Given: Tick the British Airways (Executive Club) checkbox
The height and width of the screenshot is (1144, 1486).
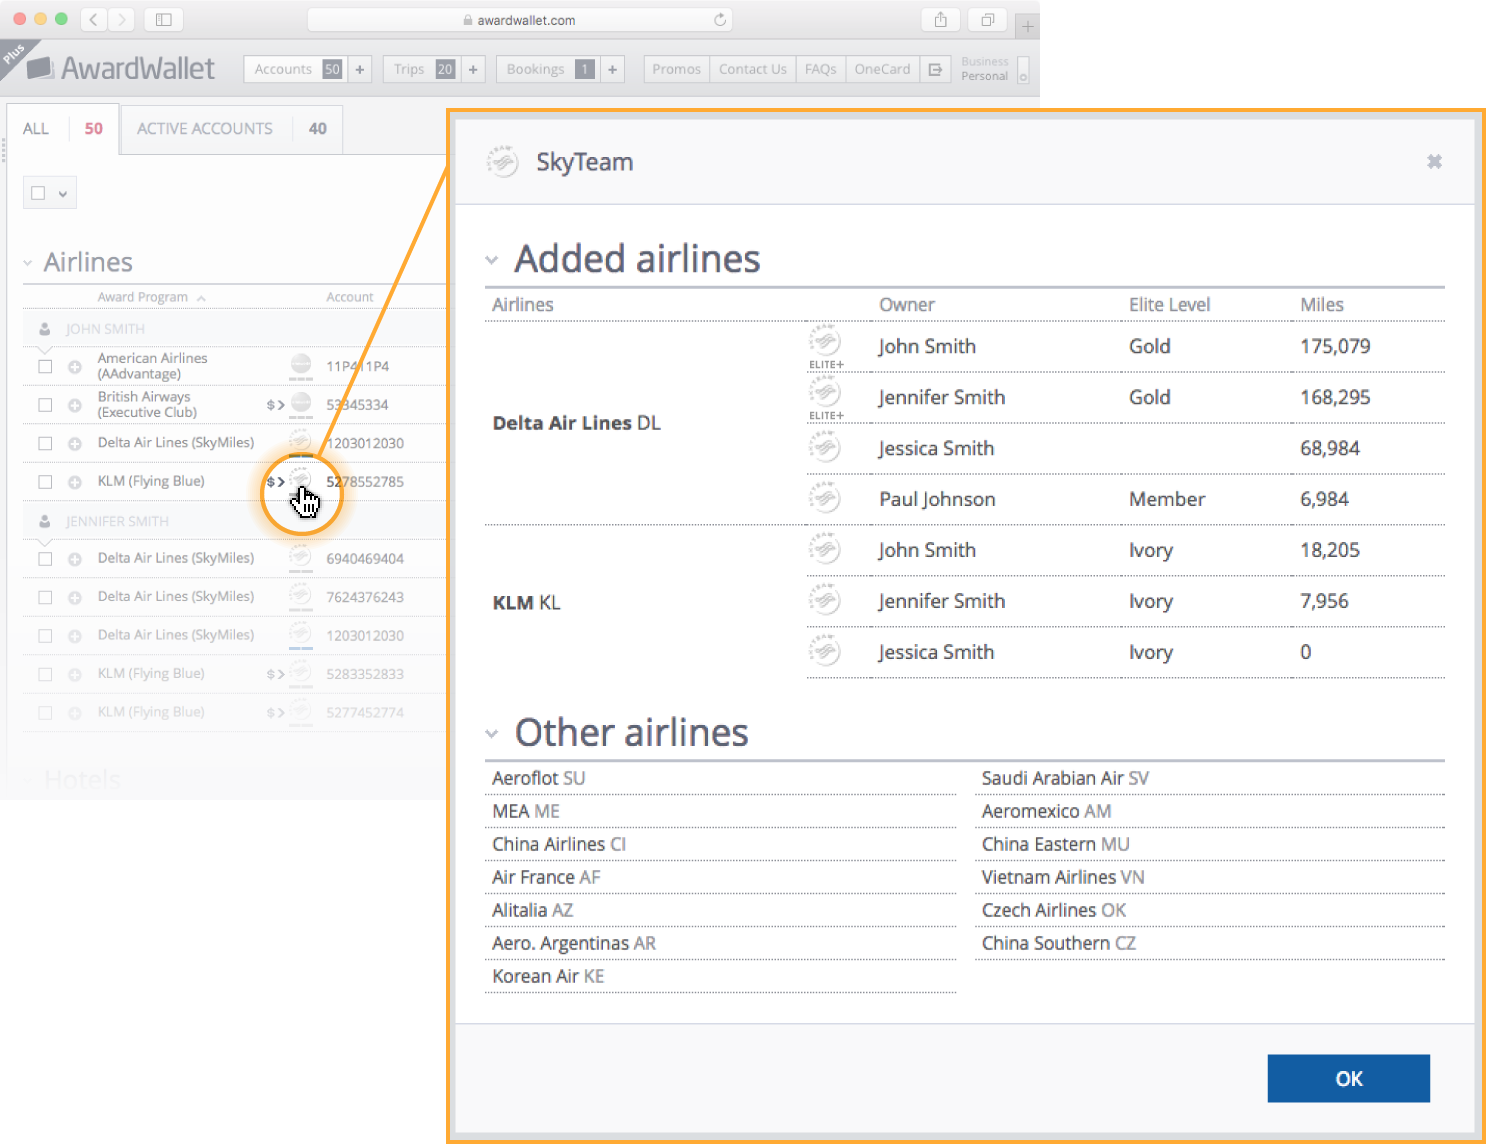Looking at the screenshot, I should coord(45,405).
